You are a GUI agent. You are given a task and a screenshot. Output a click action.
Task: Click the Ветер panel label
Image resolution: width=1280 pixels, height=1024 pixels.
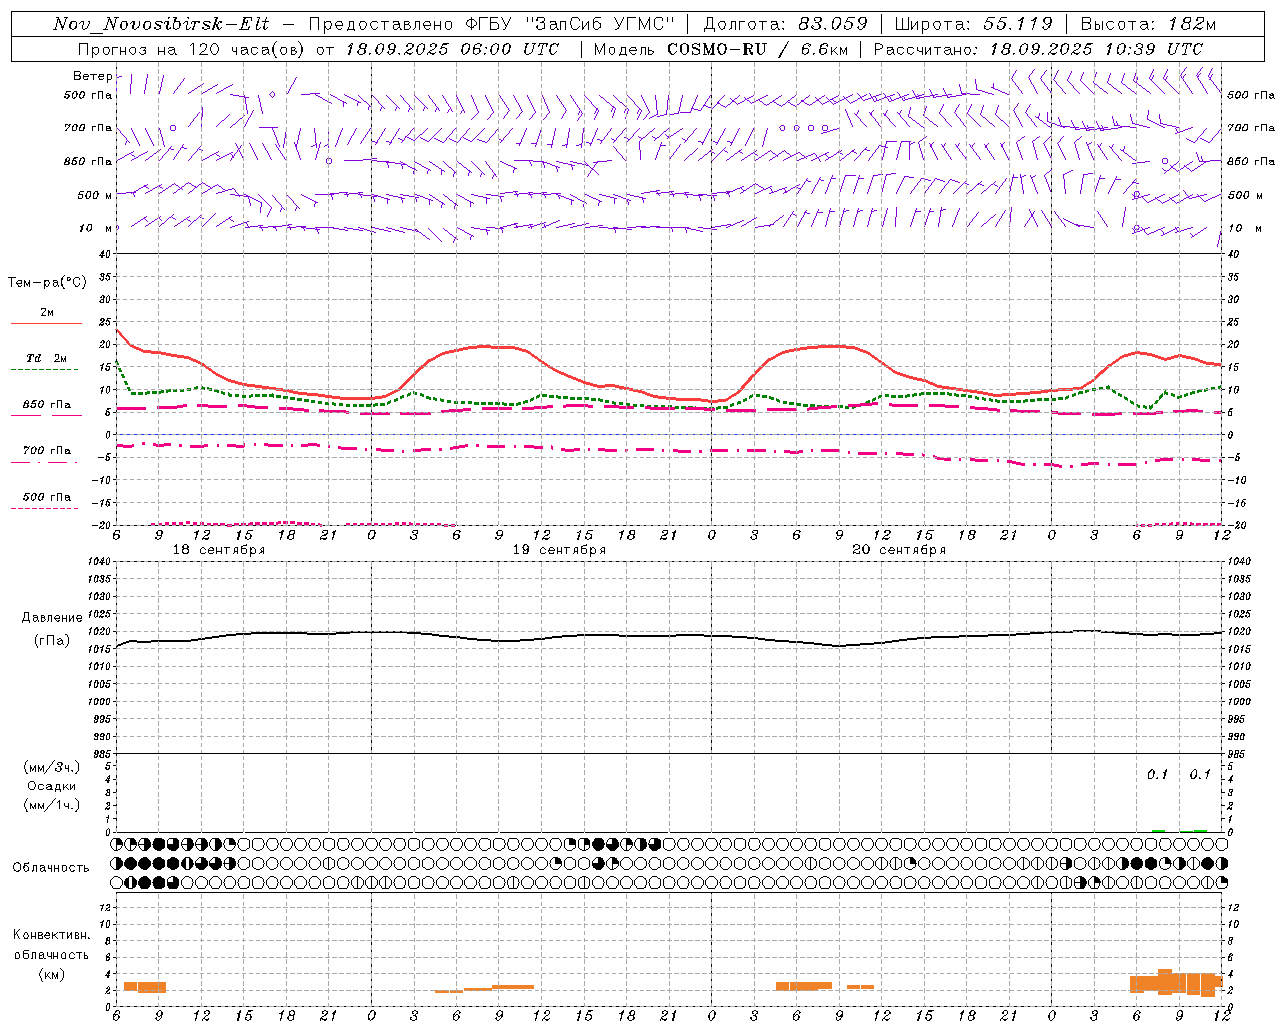[x=93, y=76]
